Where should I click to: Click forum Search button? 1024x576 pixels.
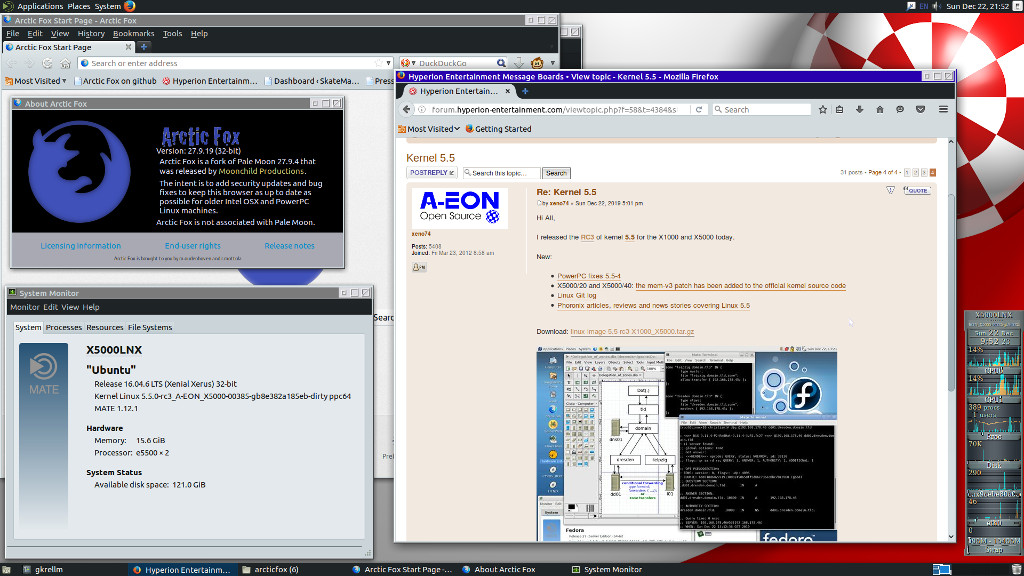pyautogui.click(x=556, y=173)
